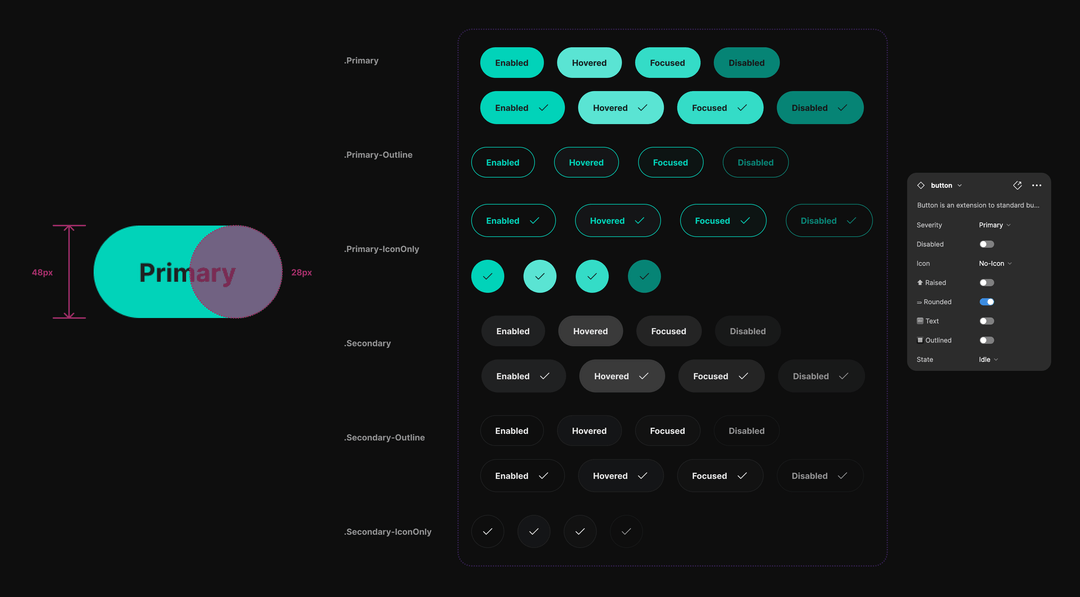The width and height of the screenshot is (1080, 597).
Task: Click the large Primary button illustration
Action: click(x=188, y=272)
